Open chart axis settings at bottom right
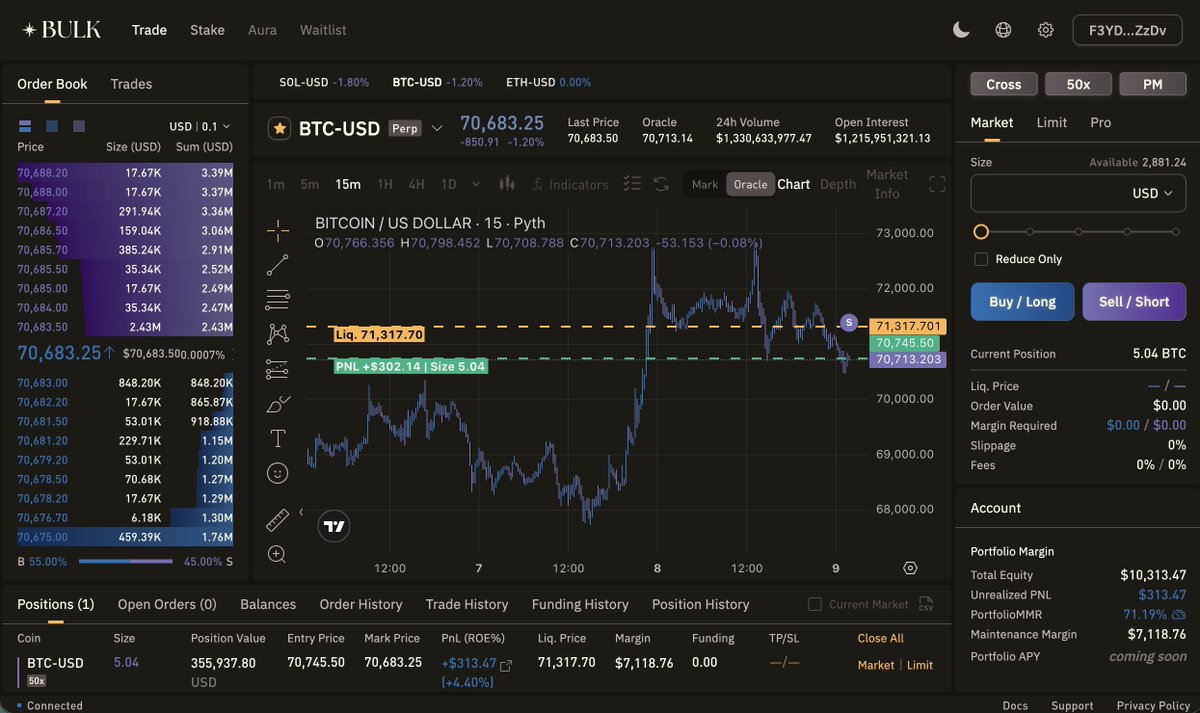The height and width of the screenshot is (713, 1200). (x=910, y=568)
